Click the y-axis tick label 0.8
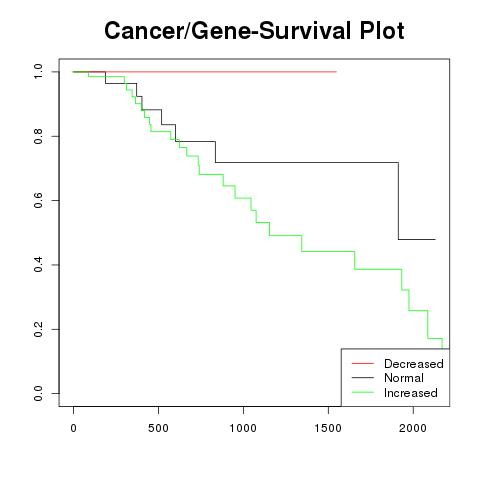The width and height of the screenshot is (480, 480). click(x=38, y=136)
